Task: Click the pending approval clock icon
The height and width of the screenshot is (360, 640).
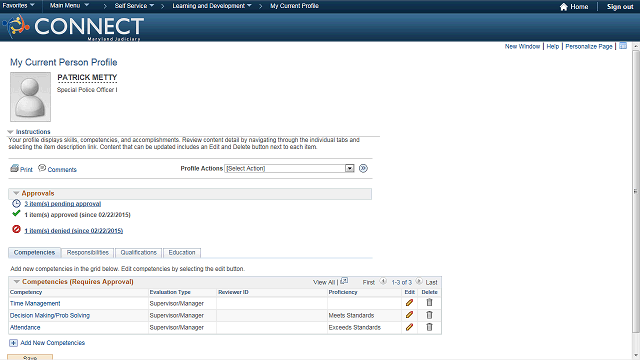Action: point(16,203)
